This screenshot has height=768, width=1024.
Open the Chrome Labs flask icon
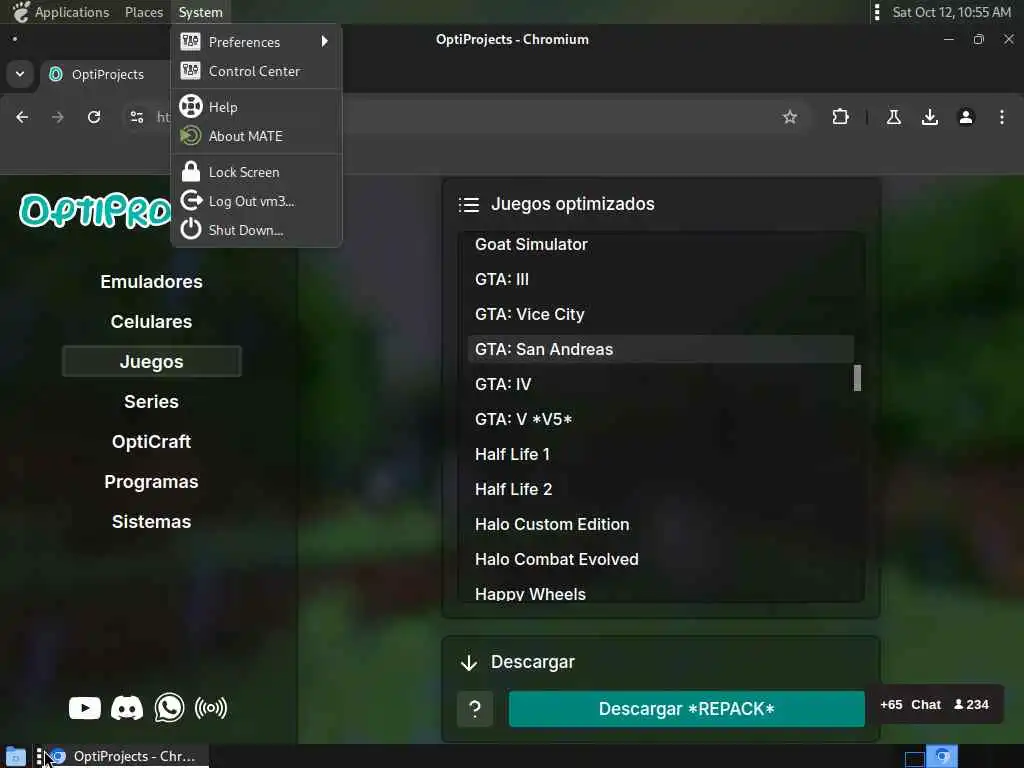pyautogui.click(x=894, y=117)
